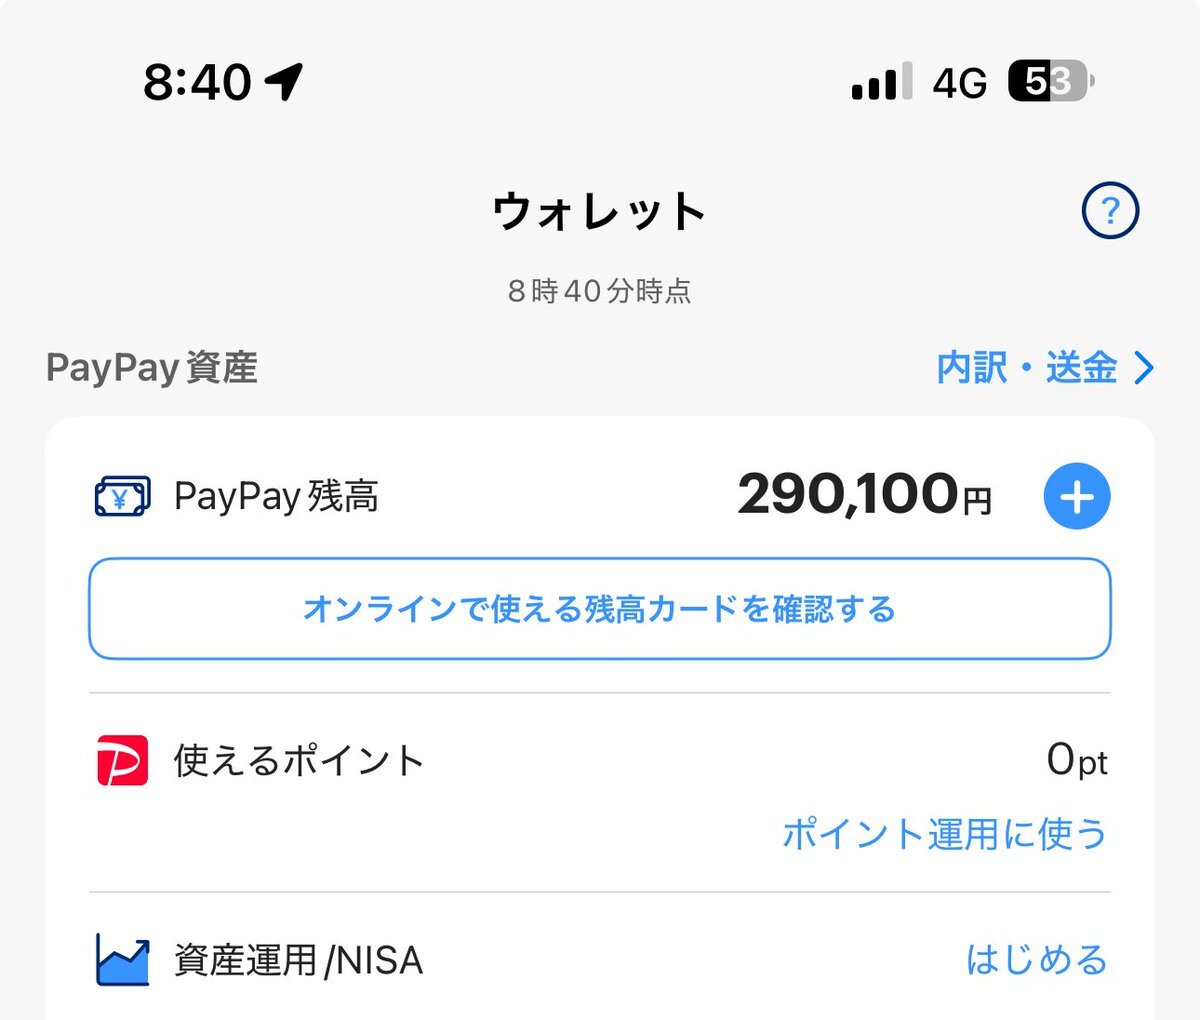Click オンラインで使える残高カードを確認する button
Image resolution: width=1200 pixels, height=1020 pixels.
600,609
